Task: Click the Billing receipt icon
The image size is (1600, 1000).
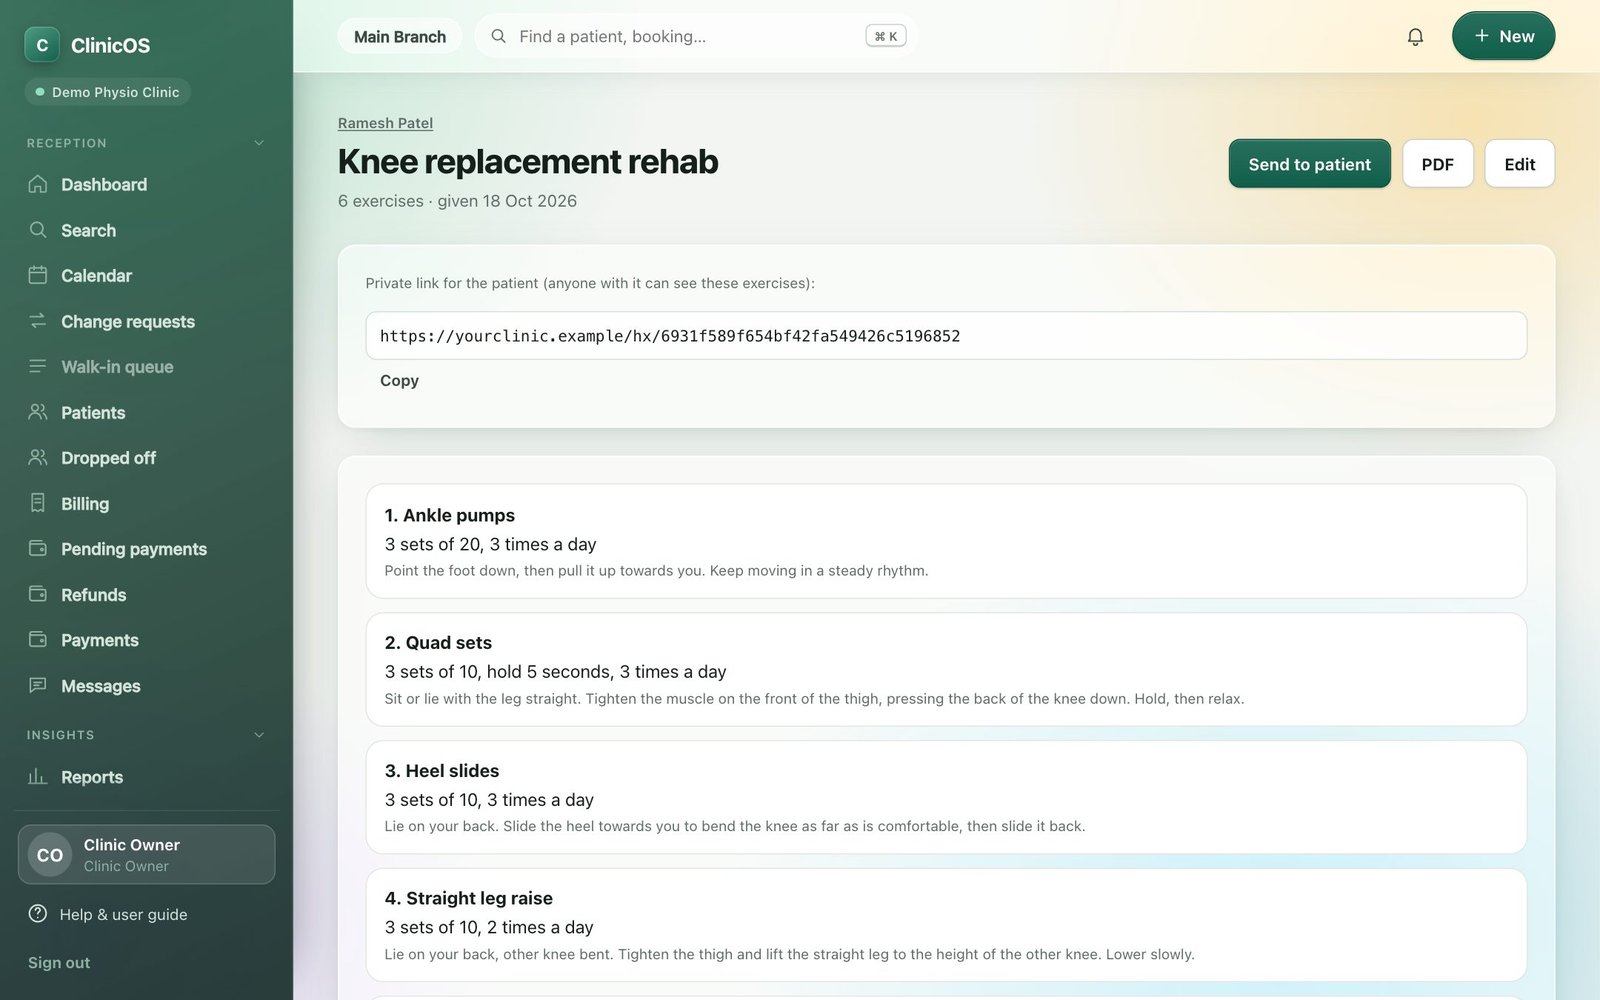Action: pos(38,503)
